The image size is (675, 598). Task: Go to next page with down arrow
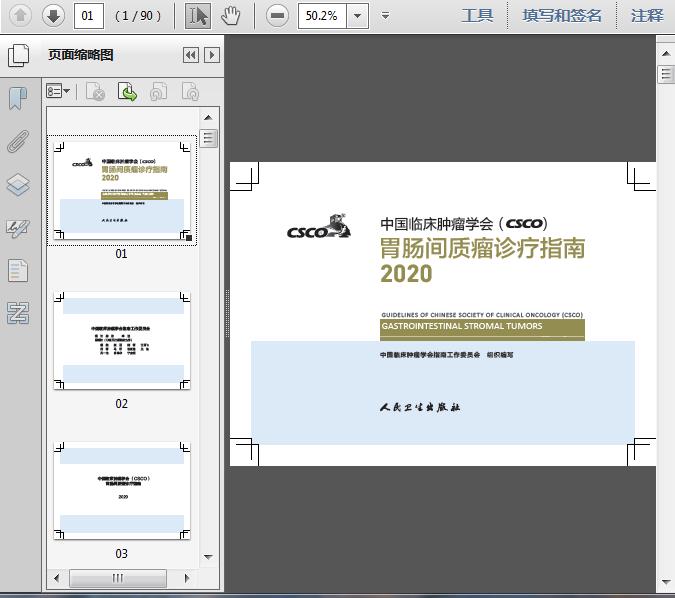tap(53, 16)
